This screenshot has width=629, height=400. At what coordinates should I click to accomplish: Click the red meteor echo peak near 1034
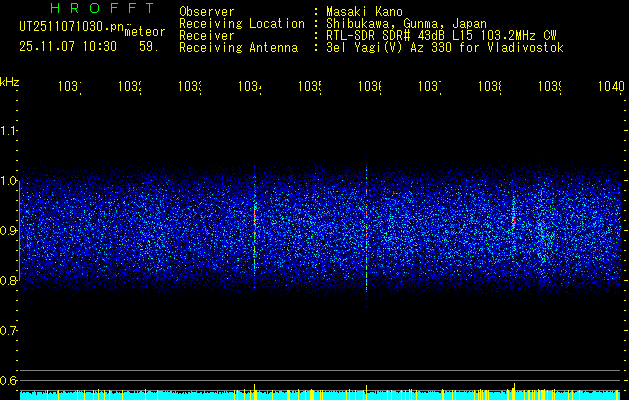(x=255, y=213)
